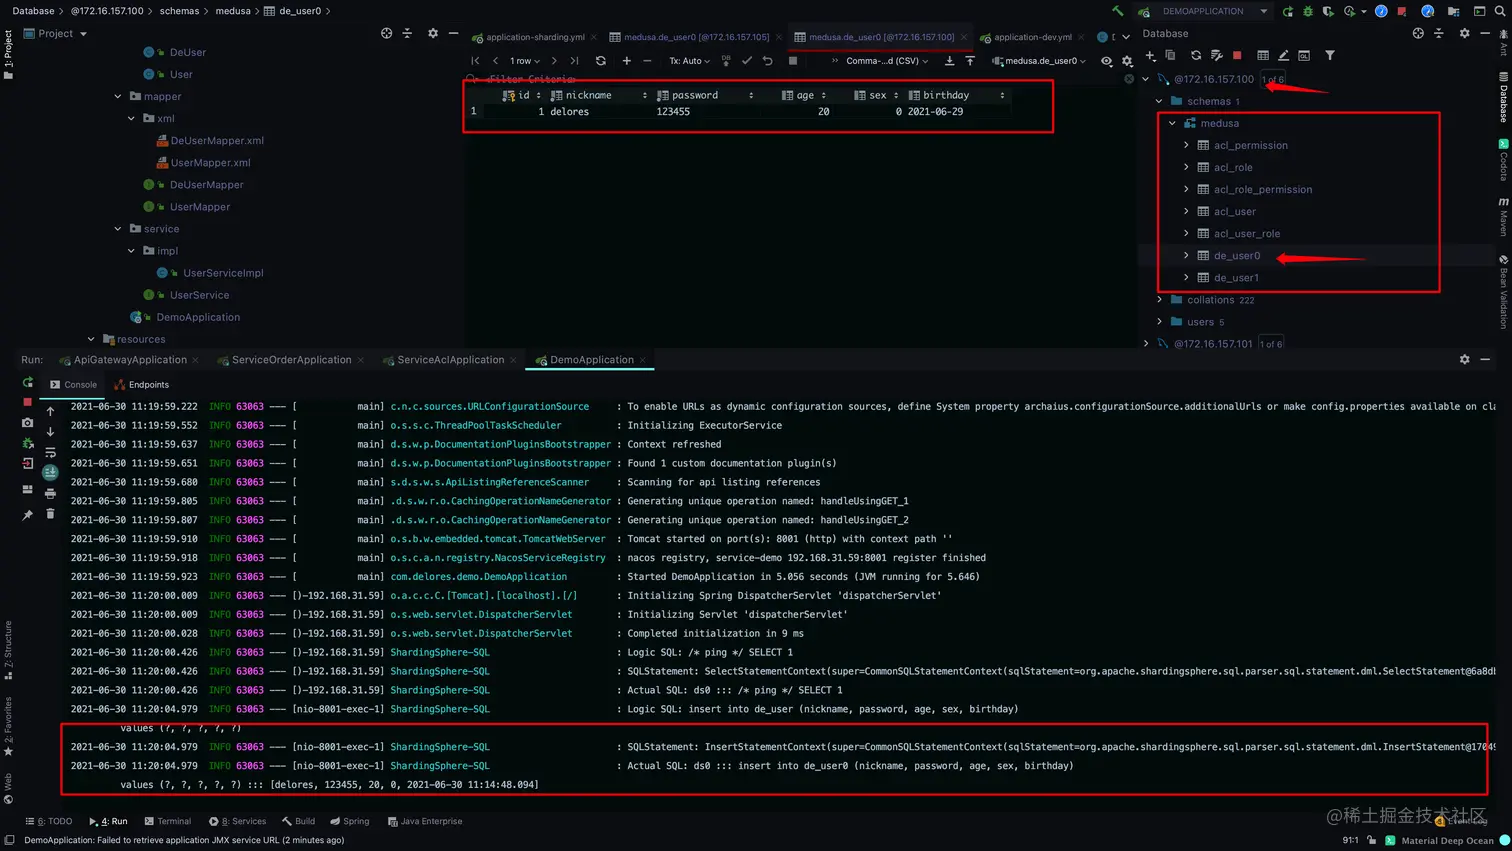
Task: Switch to the application-sharding.yml tab
Action: pyautogui.click(x=534, y=37)
